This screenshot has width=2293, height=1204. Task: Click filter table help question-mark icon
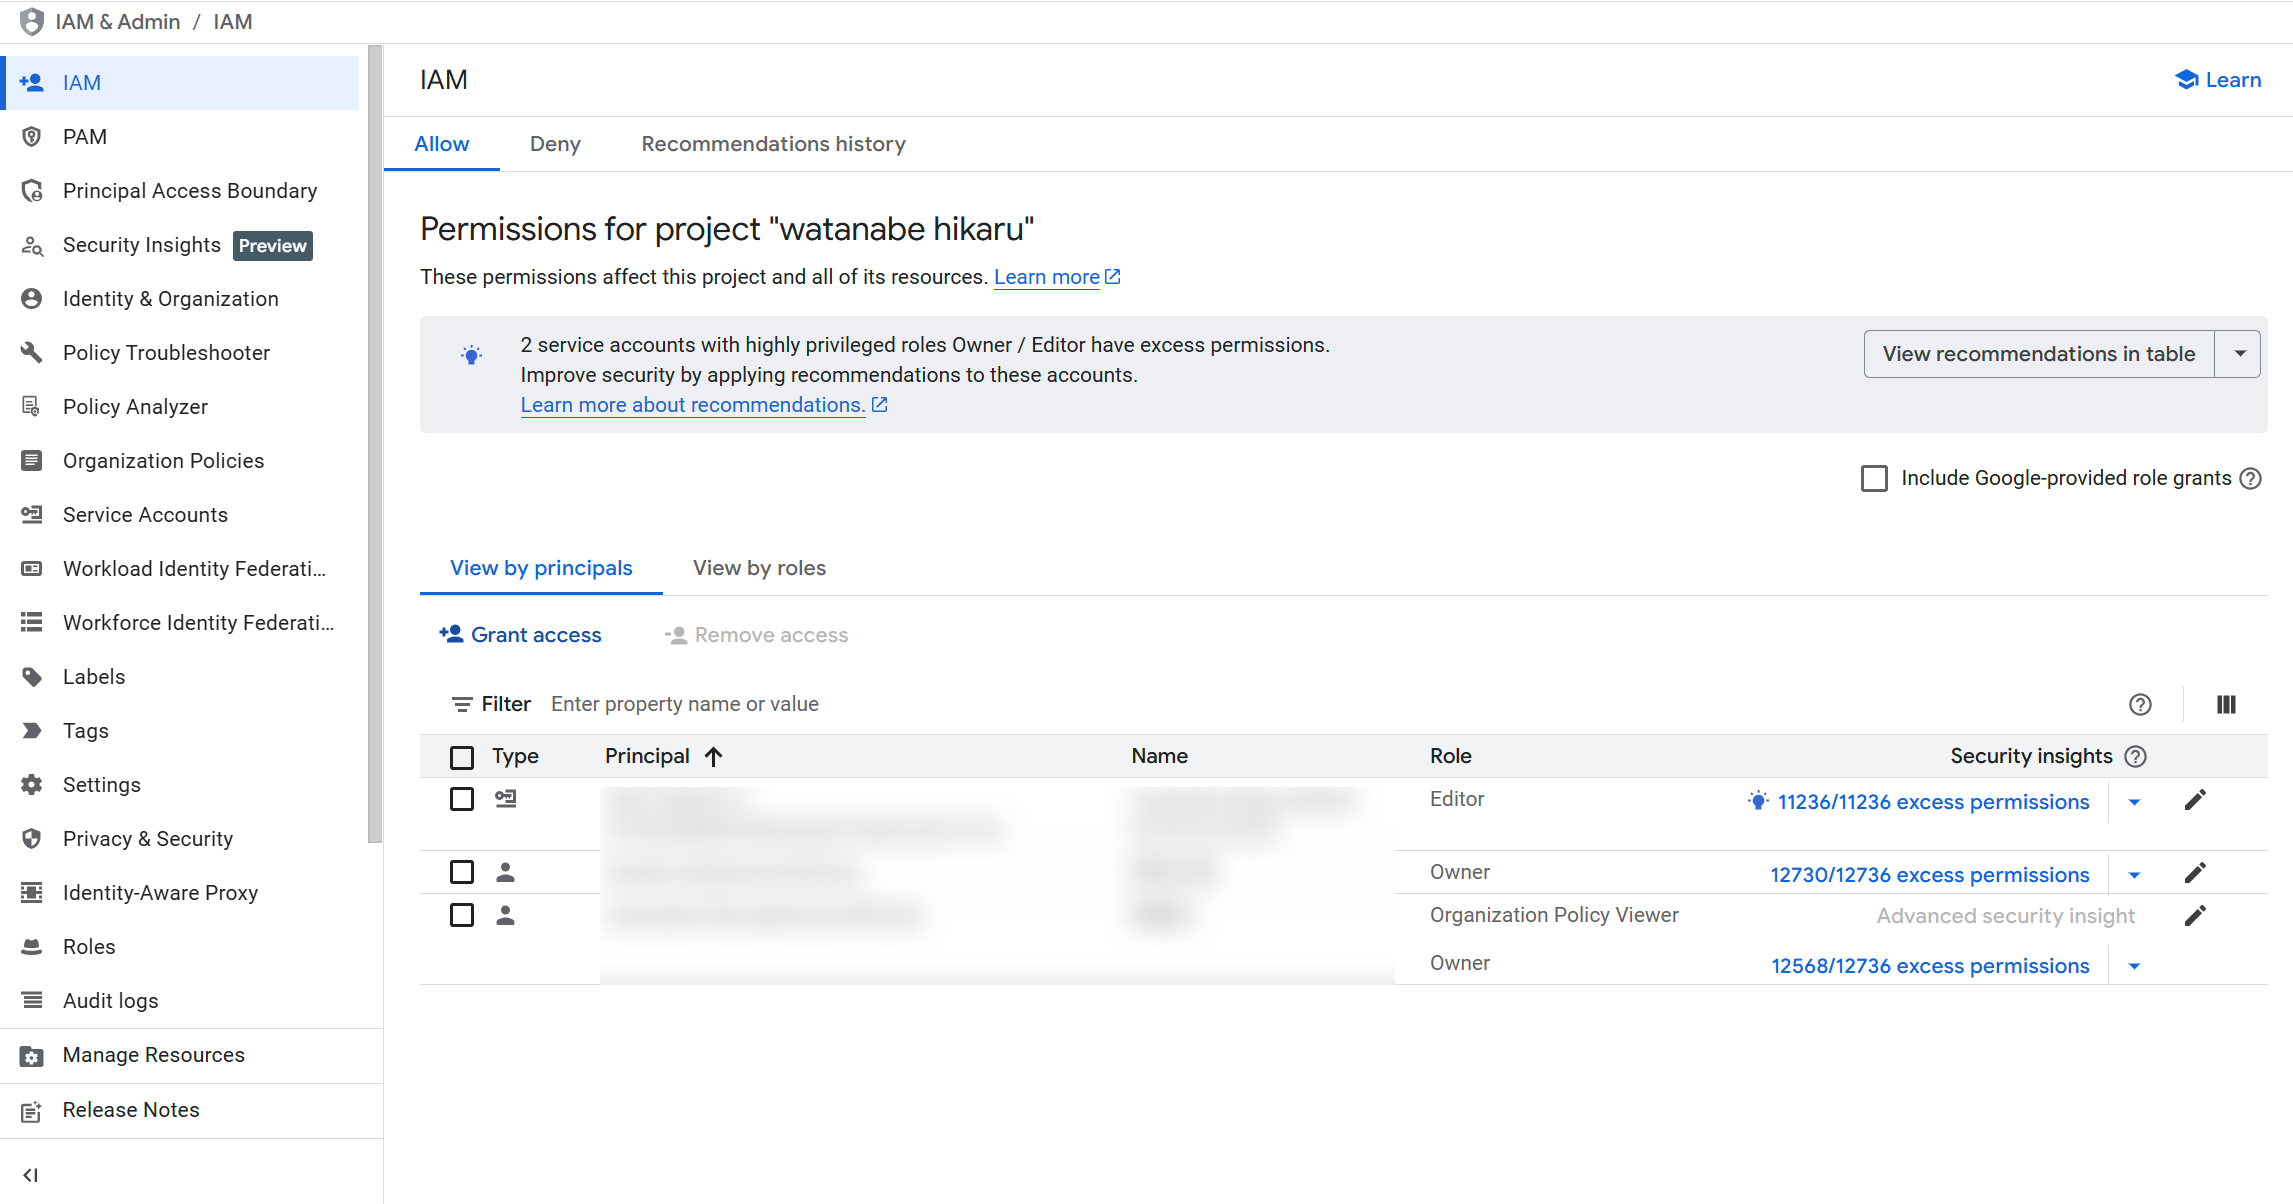(2140, 705)
